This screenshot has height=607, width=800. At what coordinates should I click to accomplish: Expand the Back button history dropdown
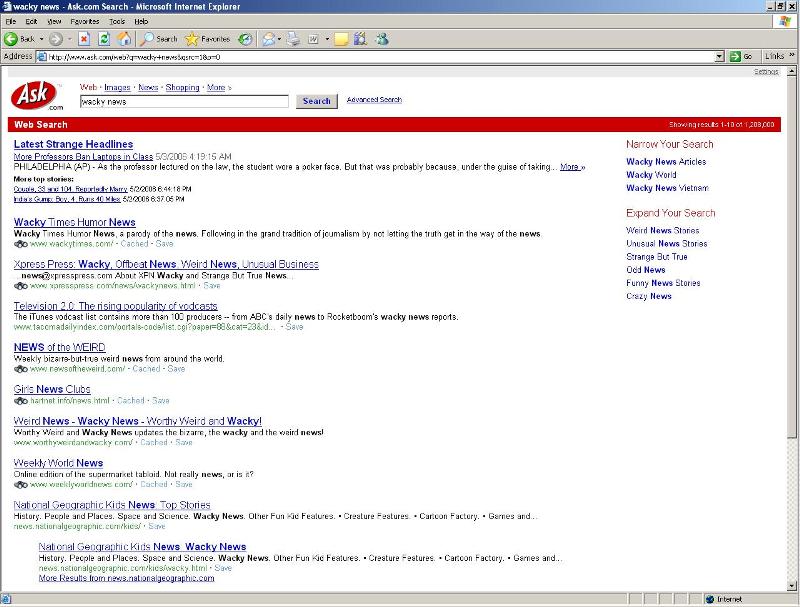tap(40, 39)
